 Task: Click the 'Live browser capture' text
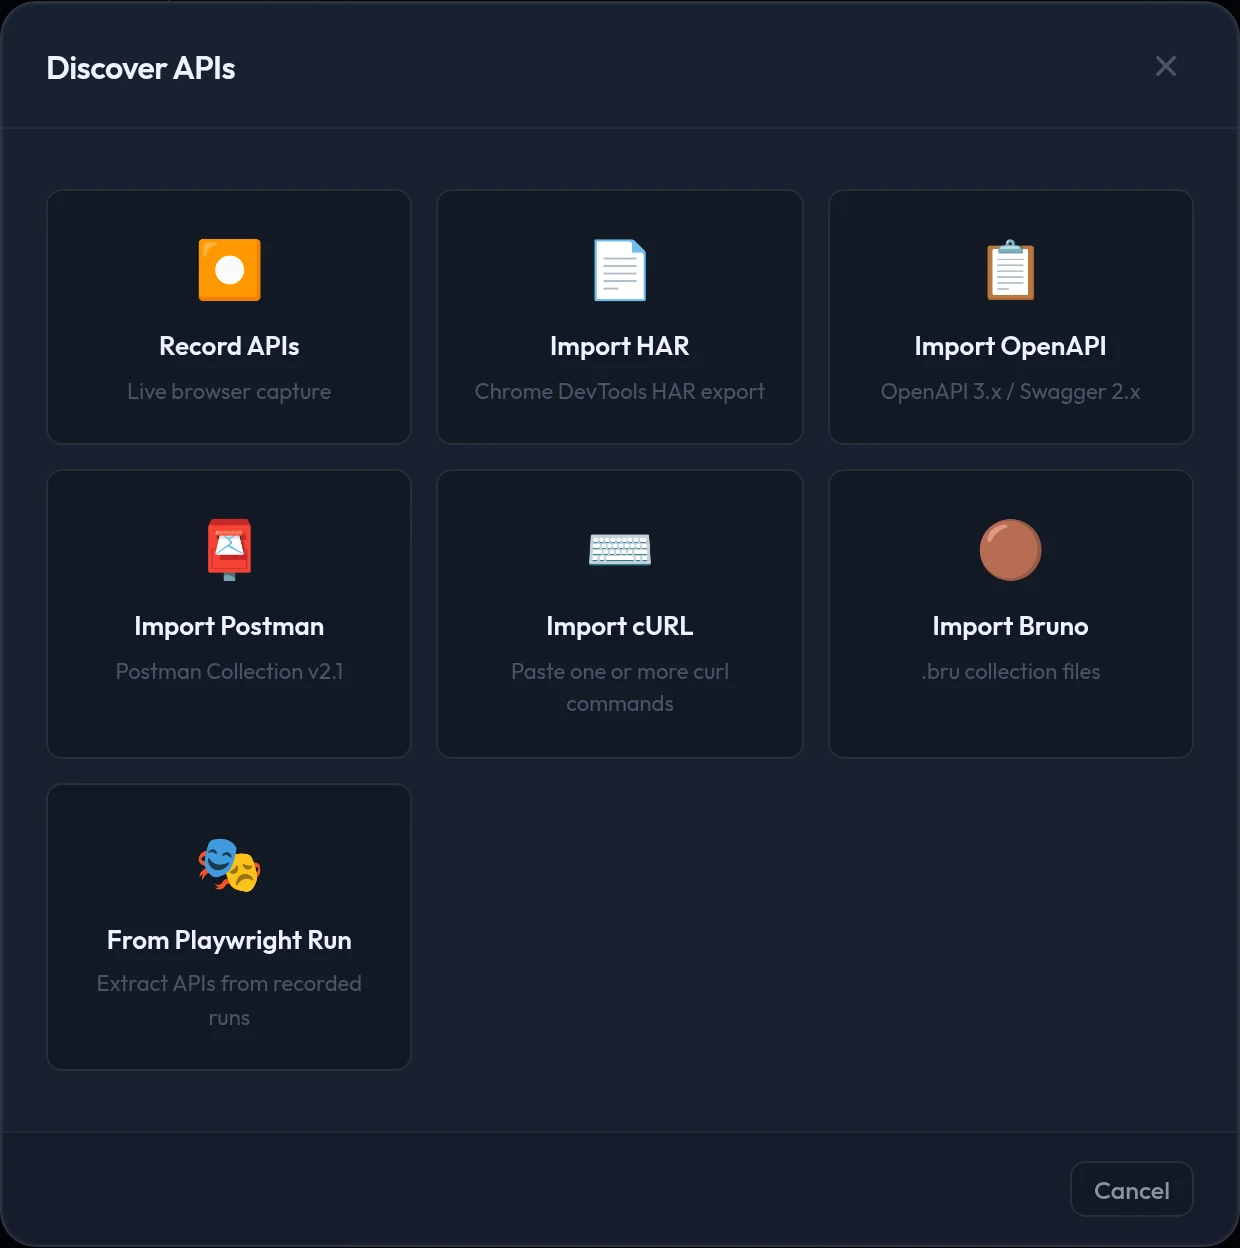tap(229, 392)
